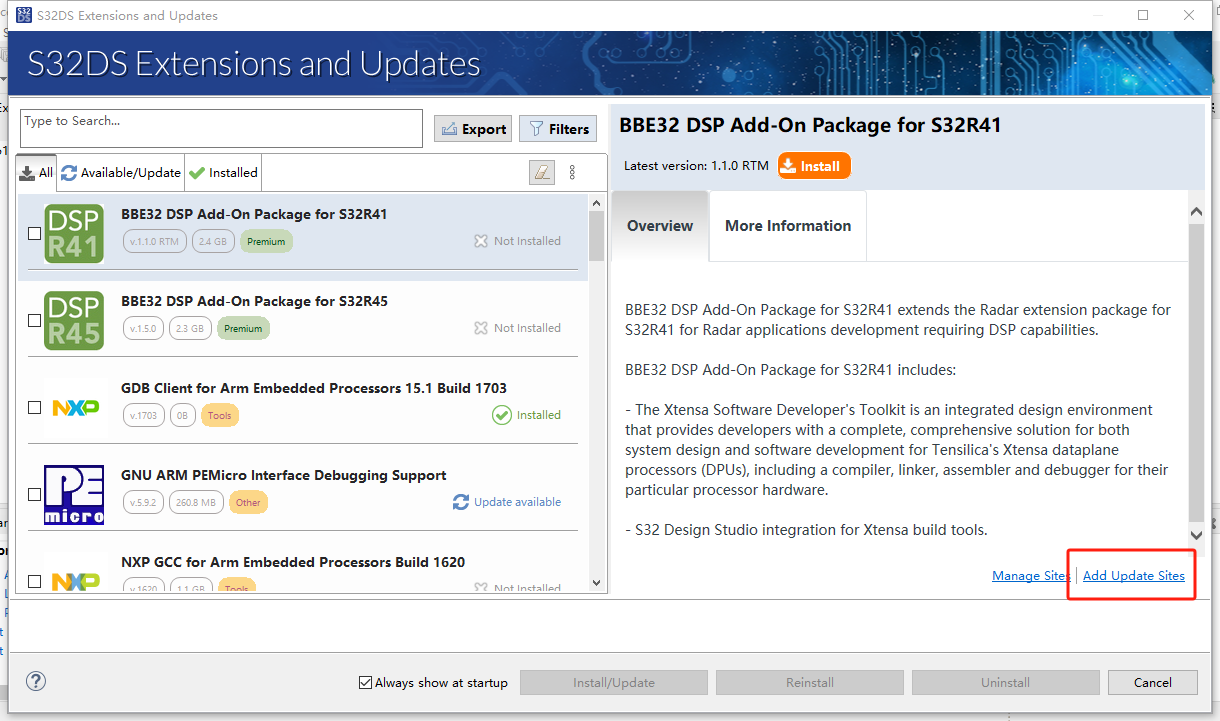
Task: Select GDB Client for Arm Embedded Processors title
Action: pyautogui.click(x=314, y=388)
